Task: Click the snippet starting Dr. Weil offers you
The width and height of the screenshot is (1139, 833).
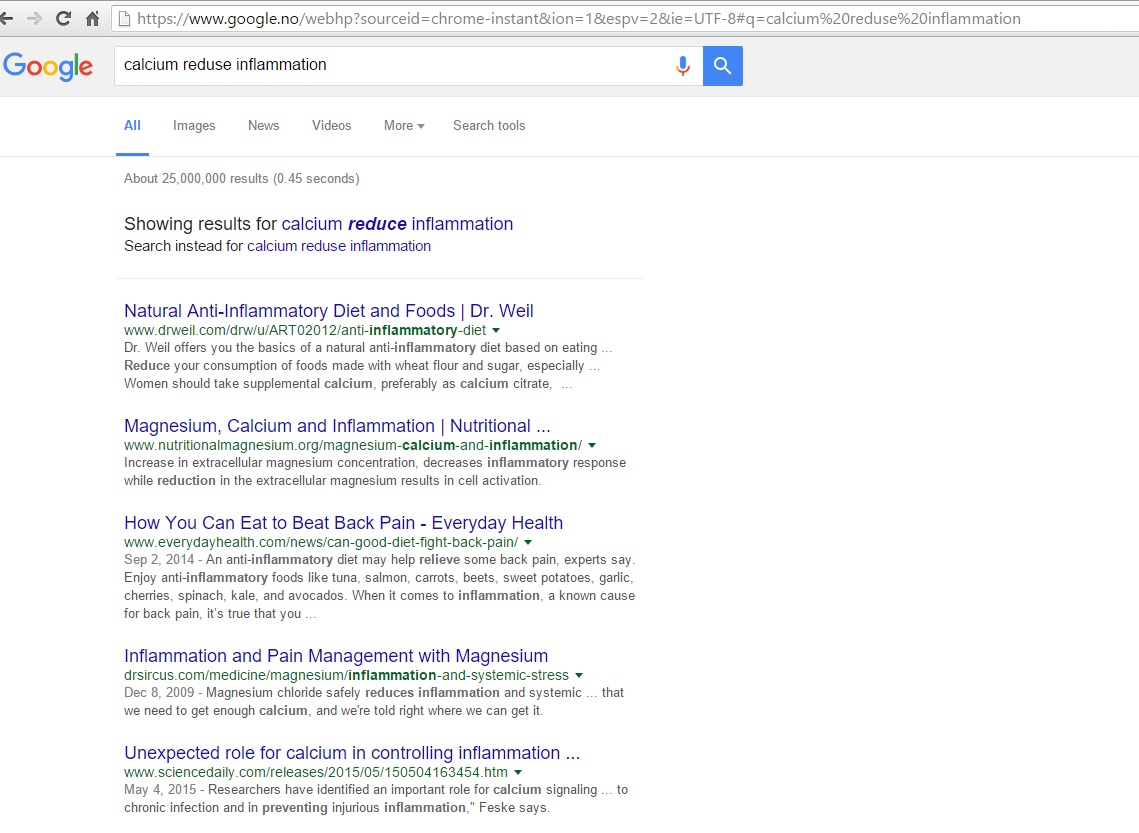Action: [x=368, y=366]
